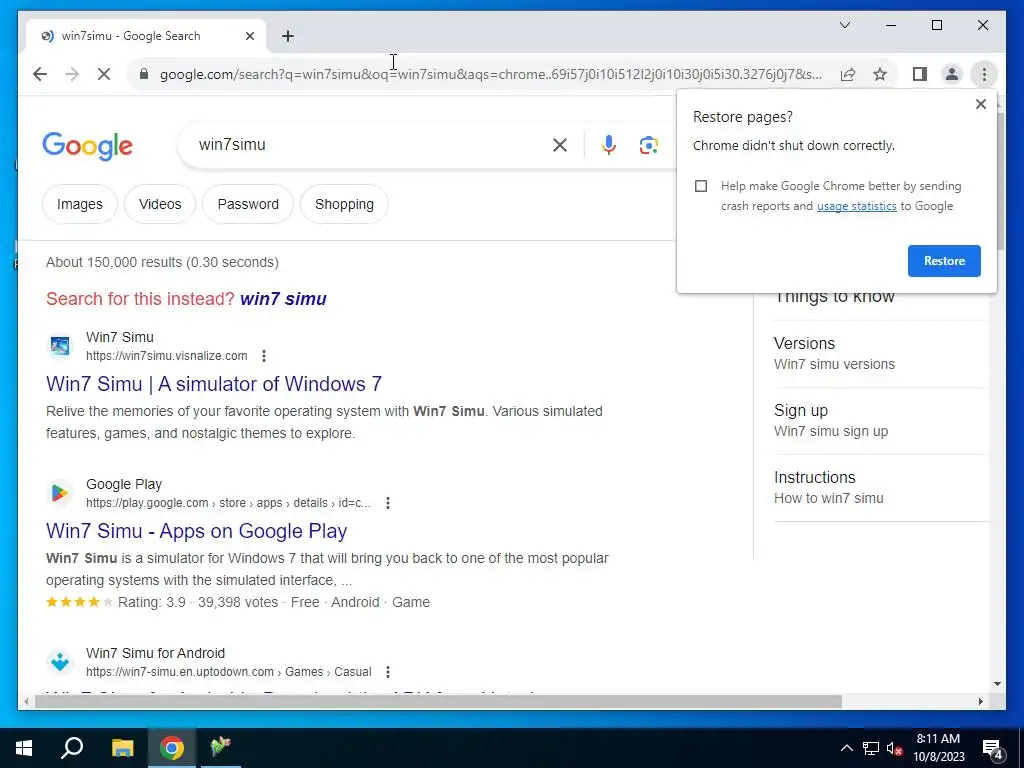This screenshot has height=768, width=1024.
Task: Open the Instructions topic
Action: point(881,487)
